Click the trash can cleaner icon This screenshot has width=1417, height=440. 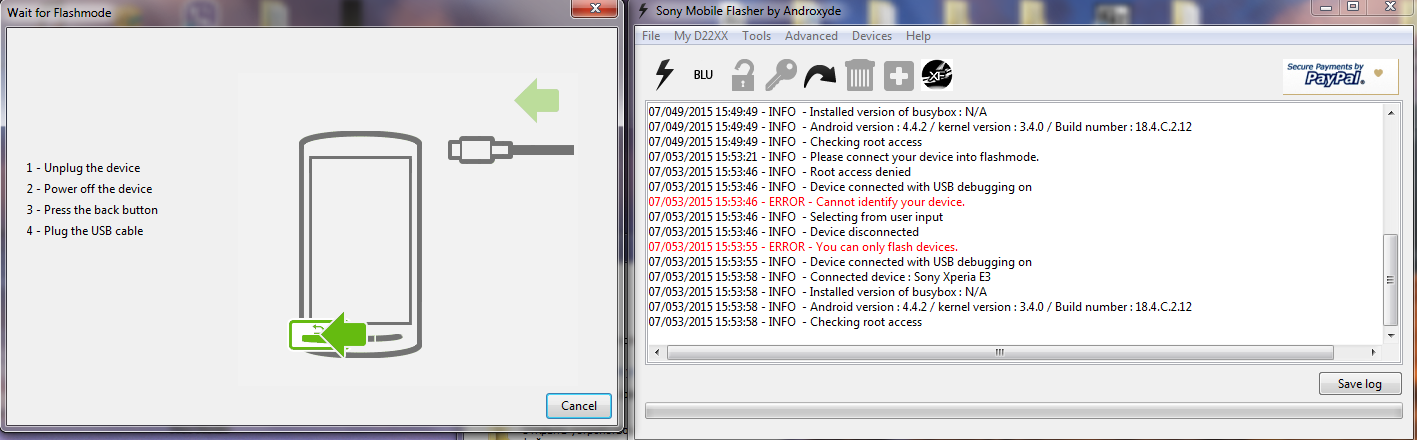tap(859, 75)
